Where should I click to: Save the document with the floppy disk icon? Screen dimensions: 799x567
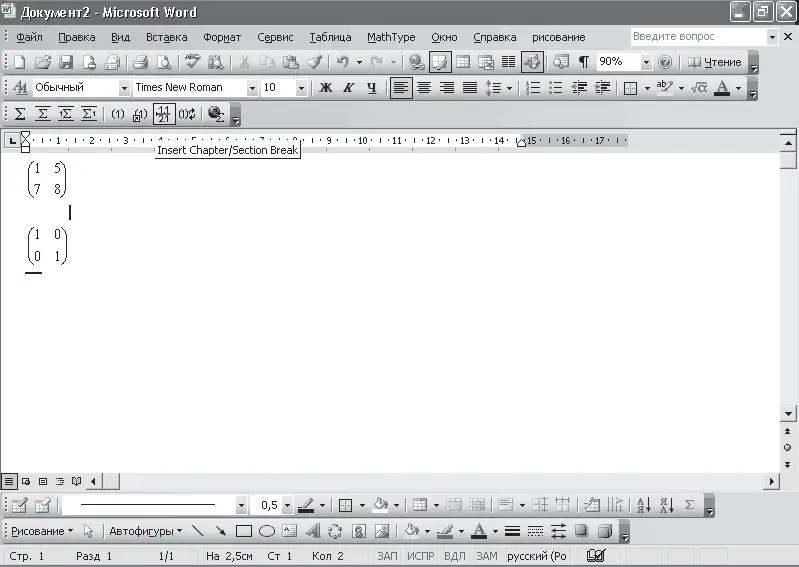point(66,62)
